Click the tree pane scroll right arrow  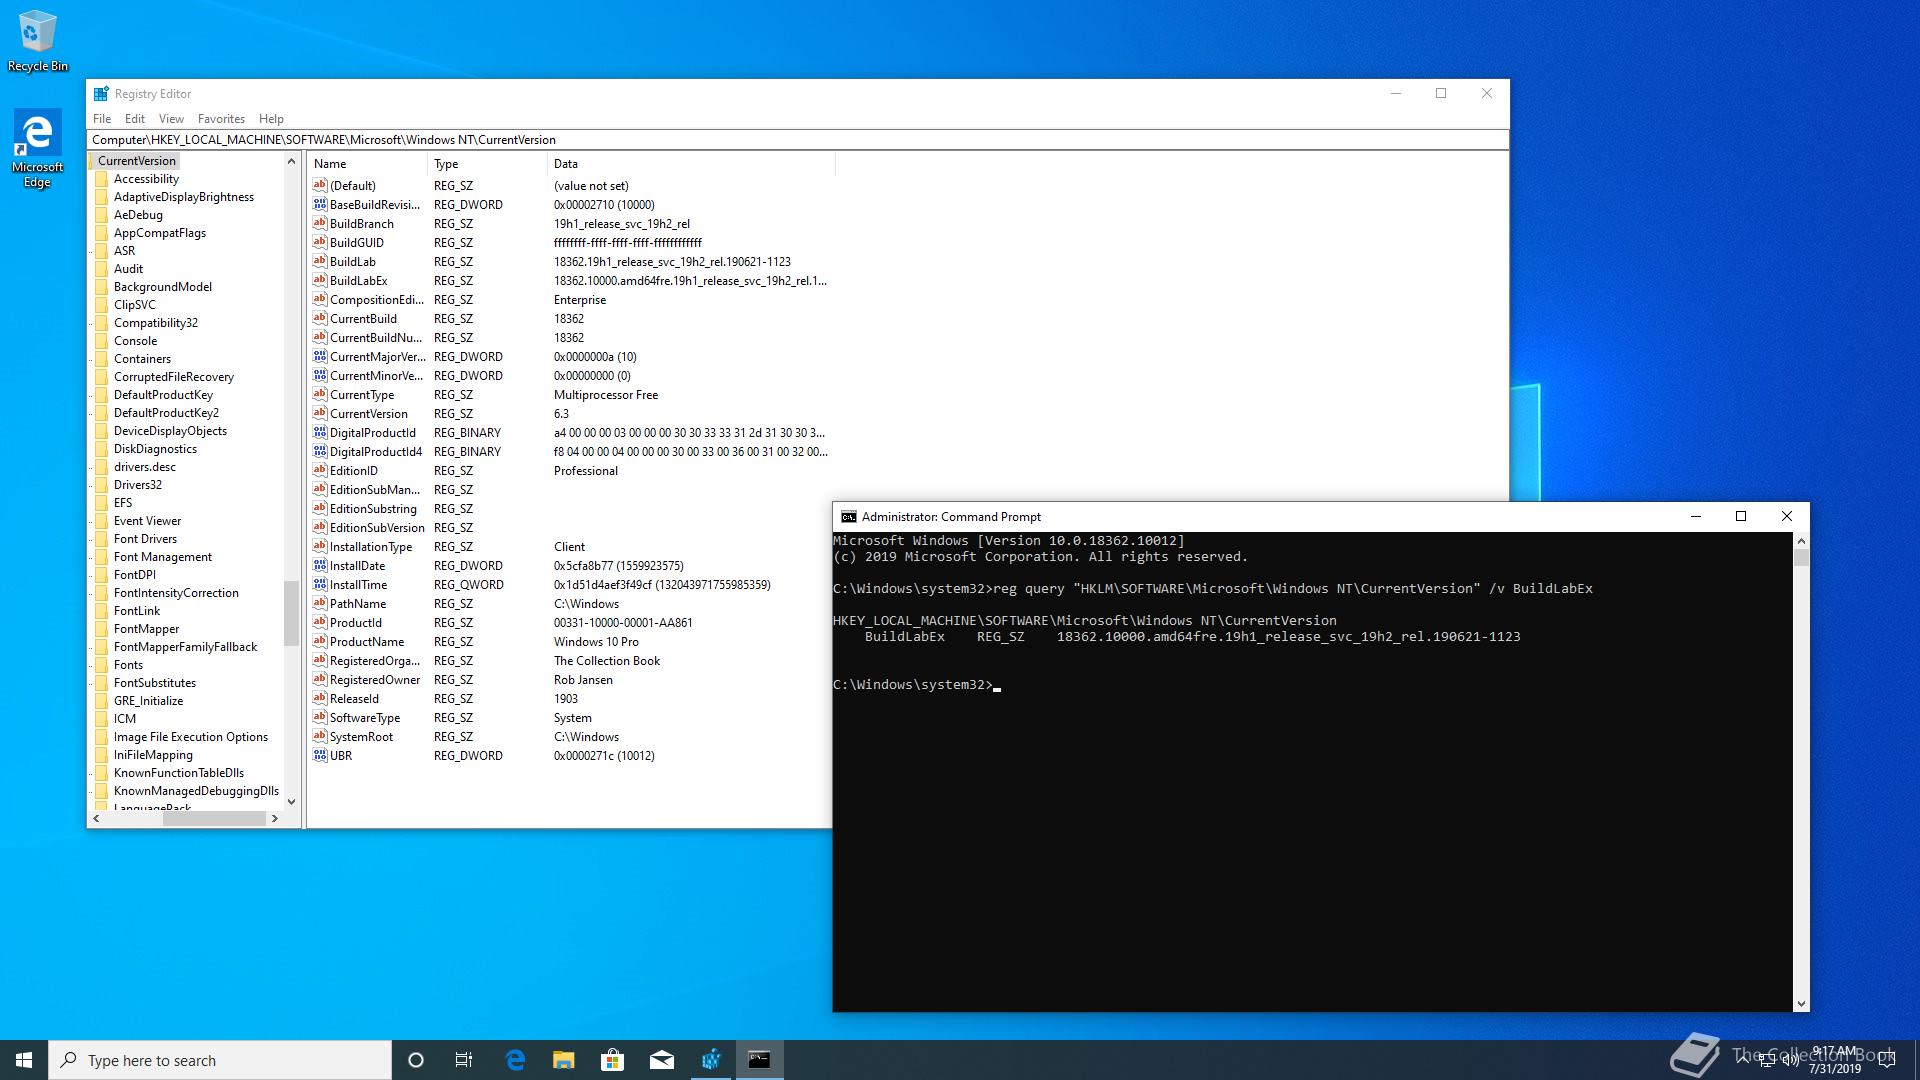pos(275,818)
